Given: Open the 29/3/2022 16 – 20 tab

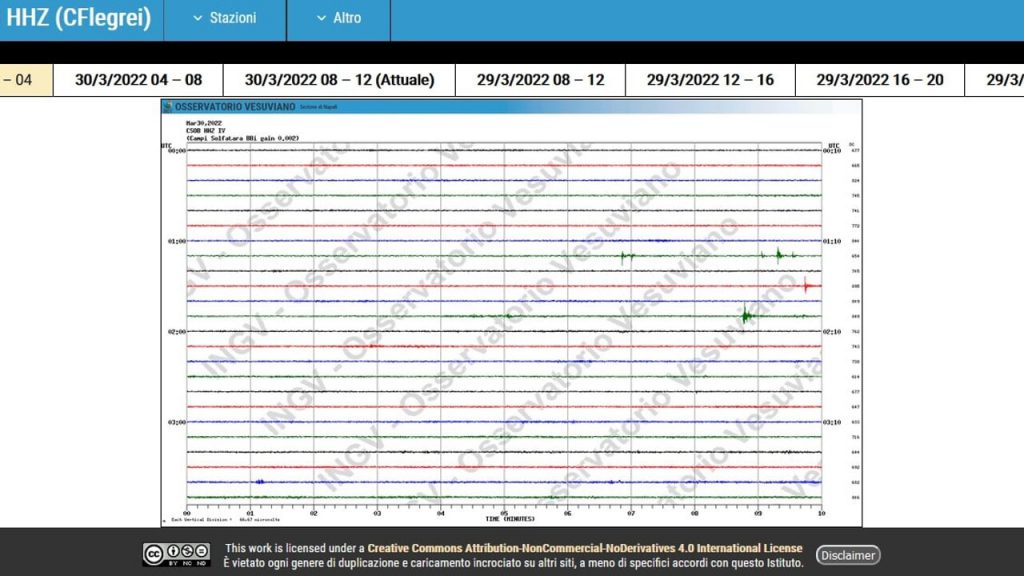Looking at the screenshot, I should (x=880, y=80).
